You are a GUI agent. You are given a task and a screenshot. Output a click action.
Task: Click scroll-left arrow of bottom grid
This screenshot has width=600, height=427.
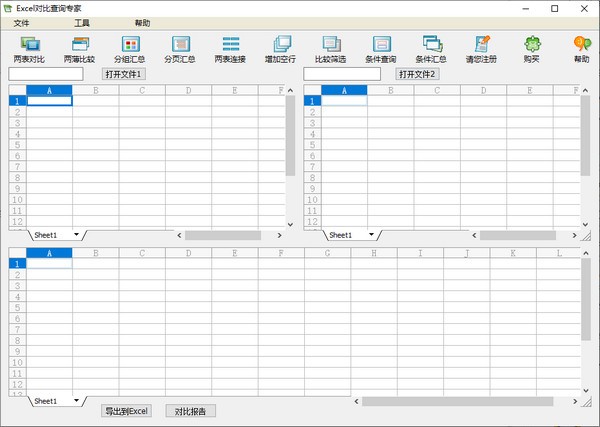pyautogui.click(x=357, y=401)
